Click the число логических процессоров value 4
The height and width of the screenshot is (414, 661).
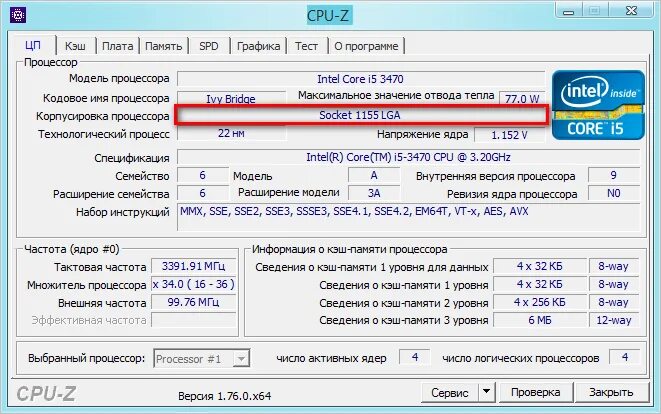[625, 357]
